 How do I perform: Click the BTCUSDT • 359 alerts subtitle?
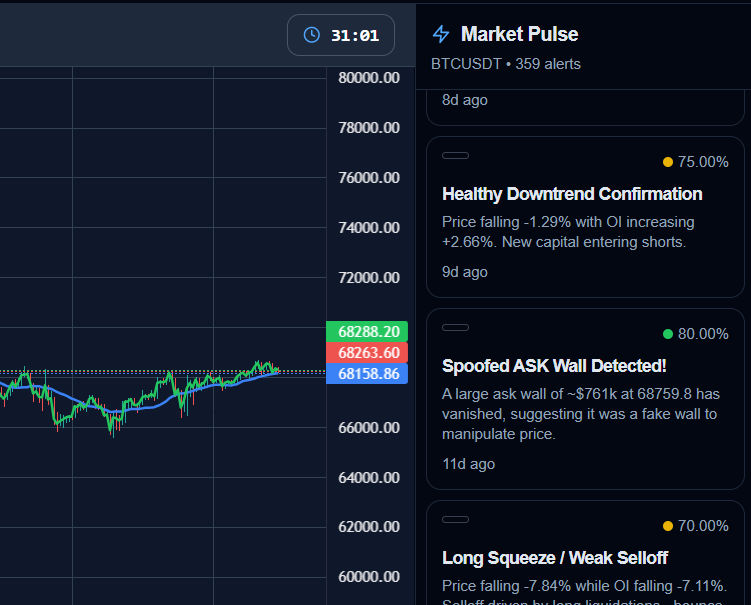click(x=506, y=64)
